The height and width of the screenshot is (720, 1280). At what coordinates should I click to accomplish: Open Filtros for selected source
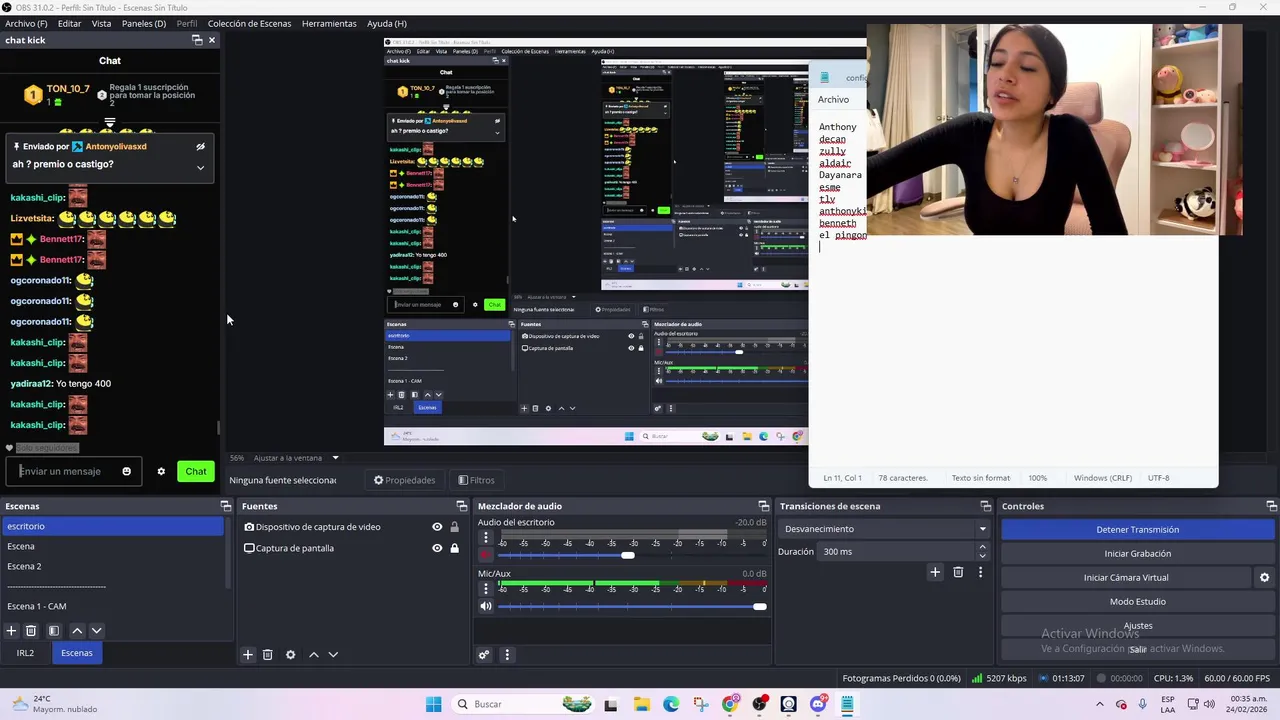pyautogui.click(x=476, y=480)
